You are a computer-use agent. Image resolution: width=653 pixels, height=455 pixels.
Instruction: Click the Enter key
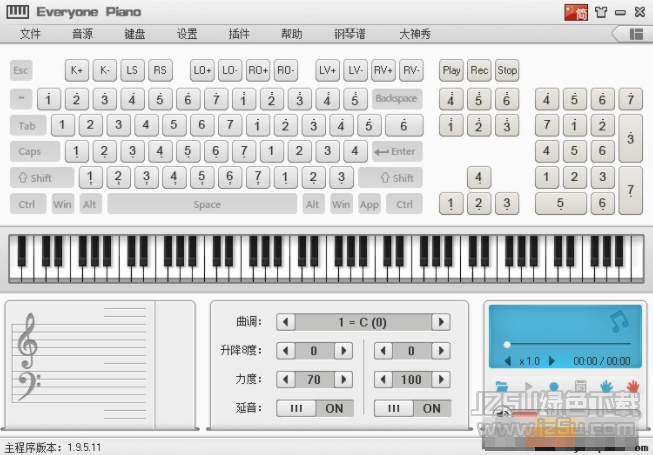tap(397, 152)
